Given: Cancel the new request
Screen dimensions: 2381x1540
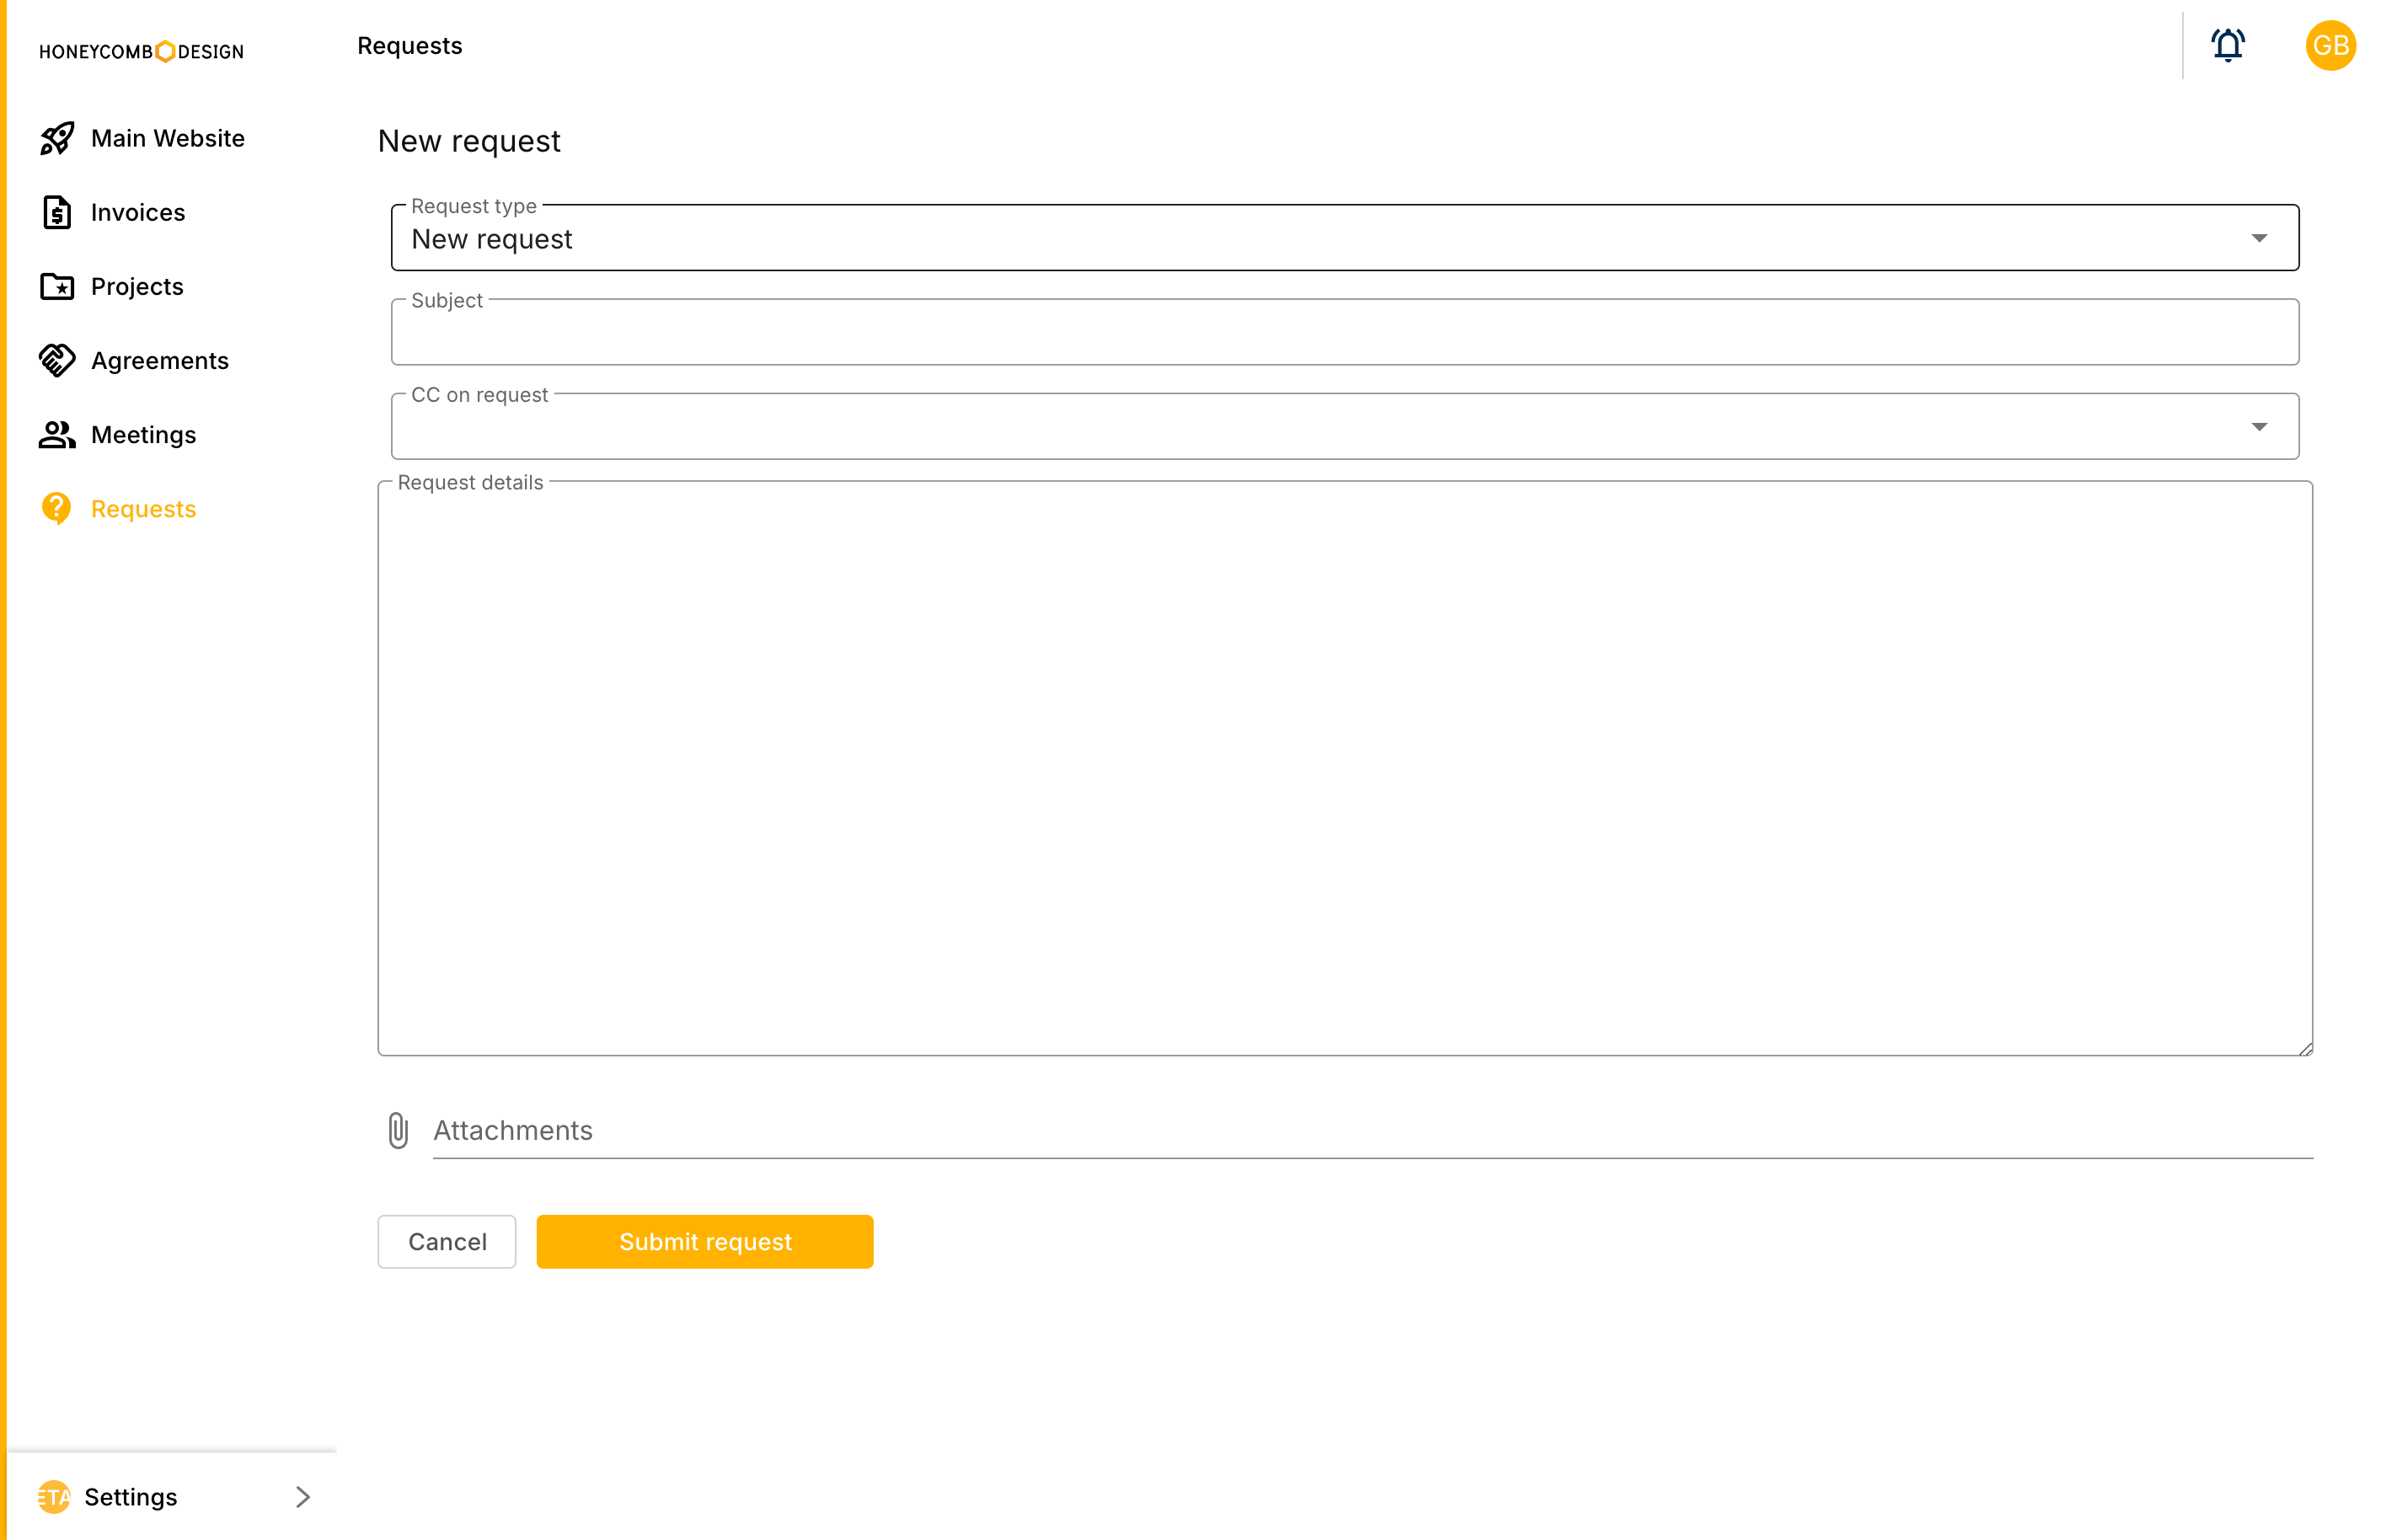Looking at the screenshot, I should click(447, 1241).
